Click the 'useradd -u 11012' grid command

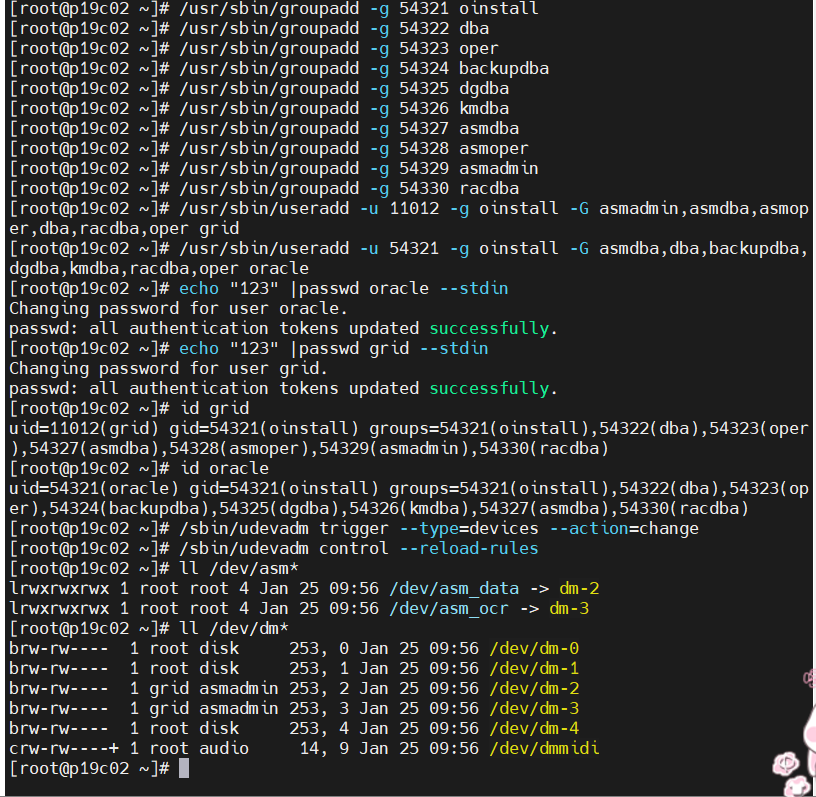point(409,219)
